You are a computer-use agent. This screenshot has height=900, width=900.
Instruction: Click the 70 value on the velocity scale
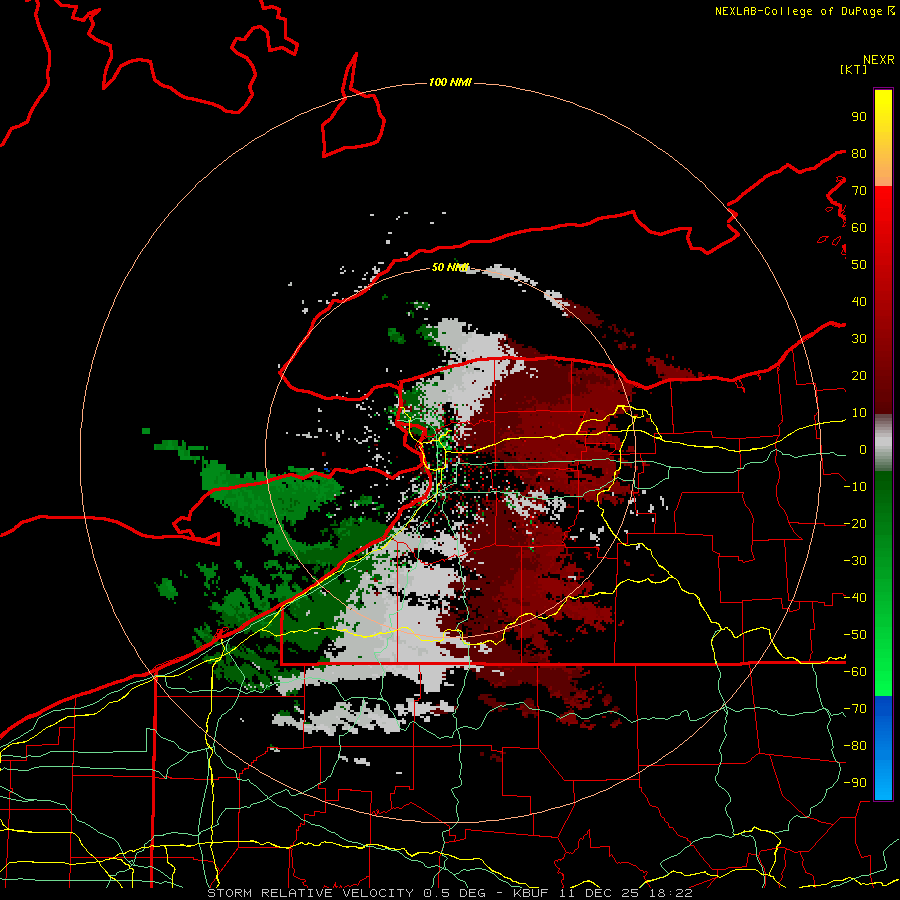tap(859, 191)
